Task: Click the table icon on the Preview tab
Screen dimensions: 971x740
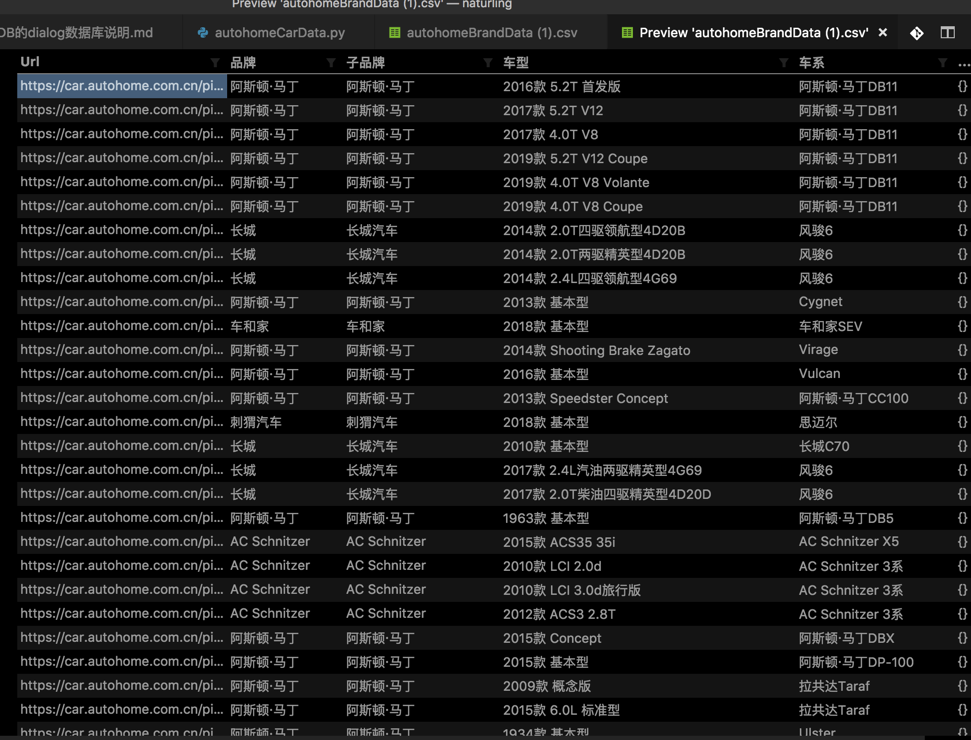Action: tap(627, 33)
